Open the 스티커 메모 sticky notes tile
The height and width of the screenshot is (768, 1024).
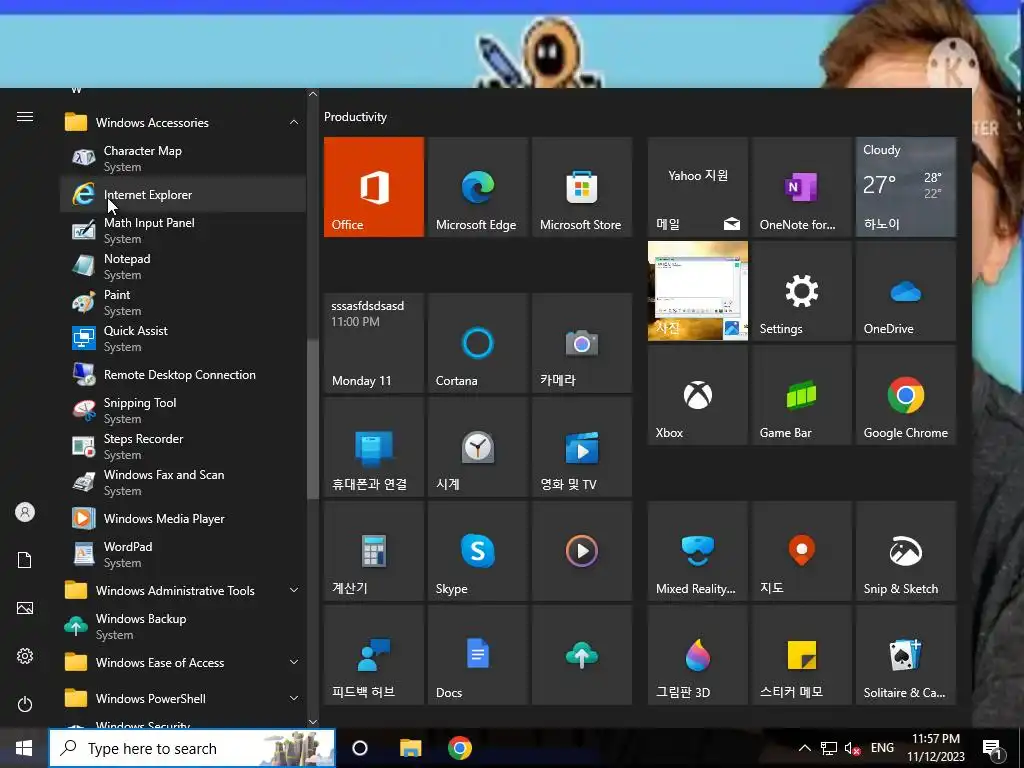tap(801, 655)
